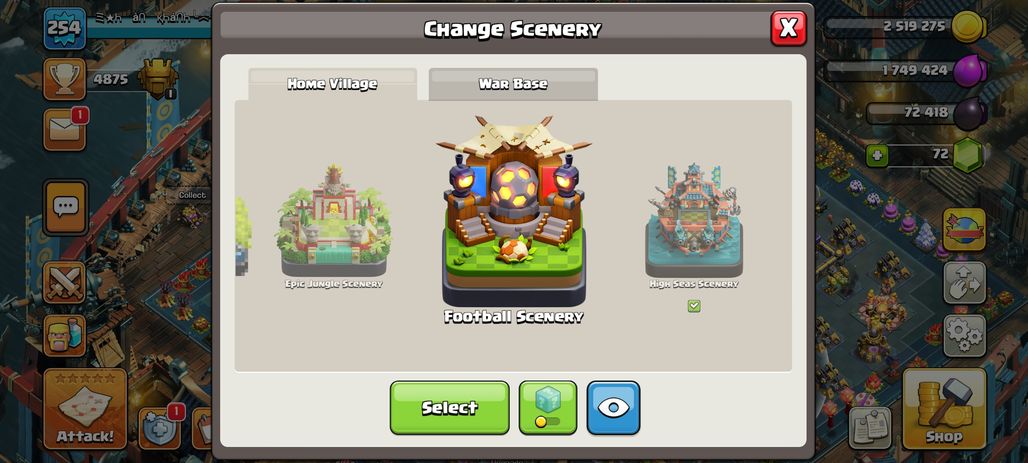Switch to the Home Village tab
1028x463 pixels.
[x=332, y=84]
